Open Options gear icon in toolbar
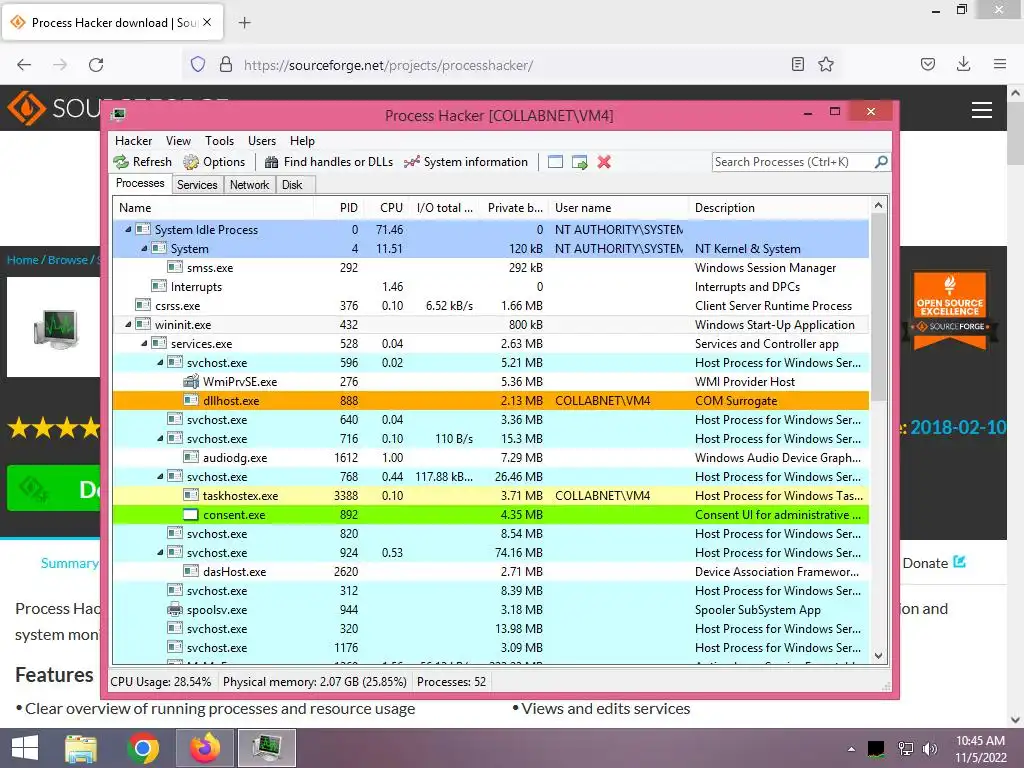Viewport: 1024px width, 768px height. click(x=191, y=162)
